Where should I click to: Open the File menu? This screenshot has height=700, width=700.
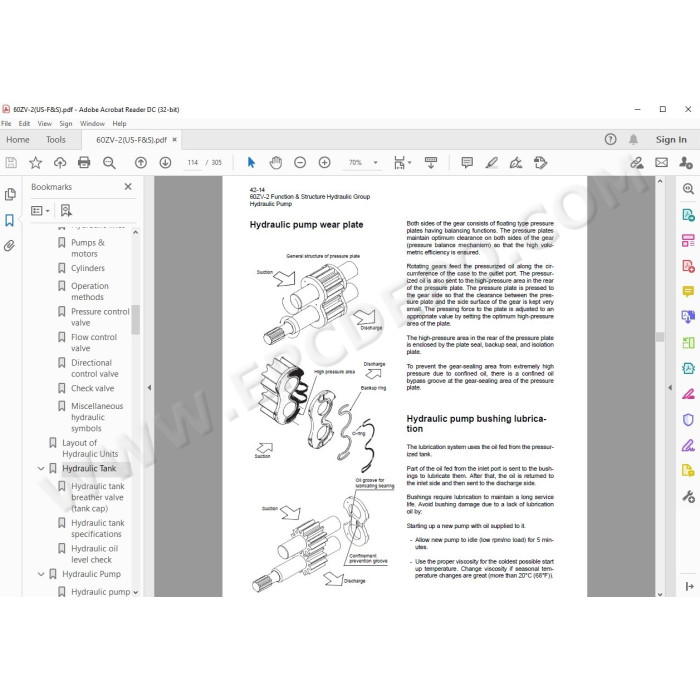[x=6, y=124]
